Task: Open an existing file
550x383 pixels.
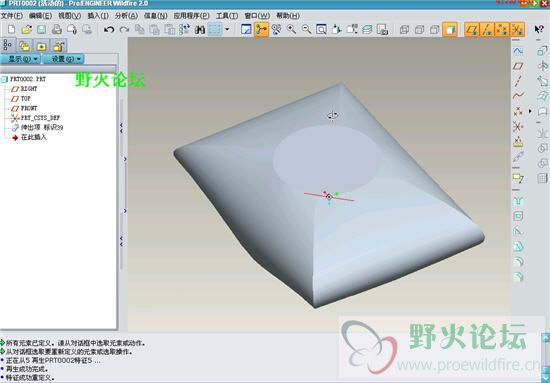Action: coord(27,29)
